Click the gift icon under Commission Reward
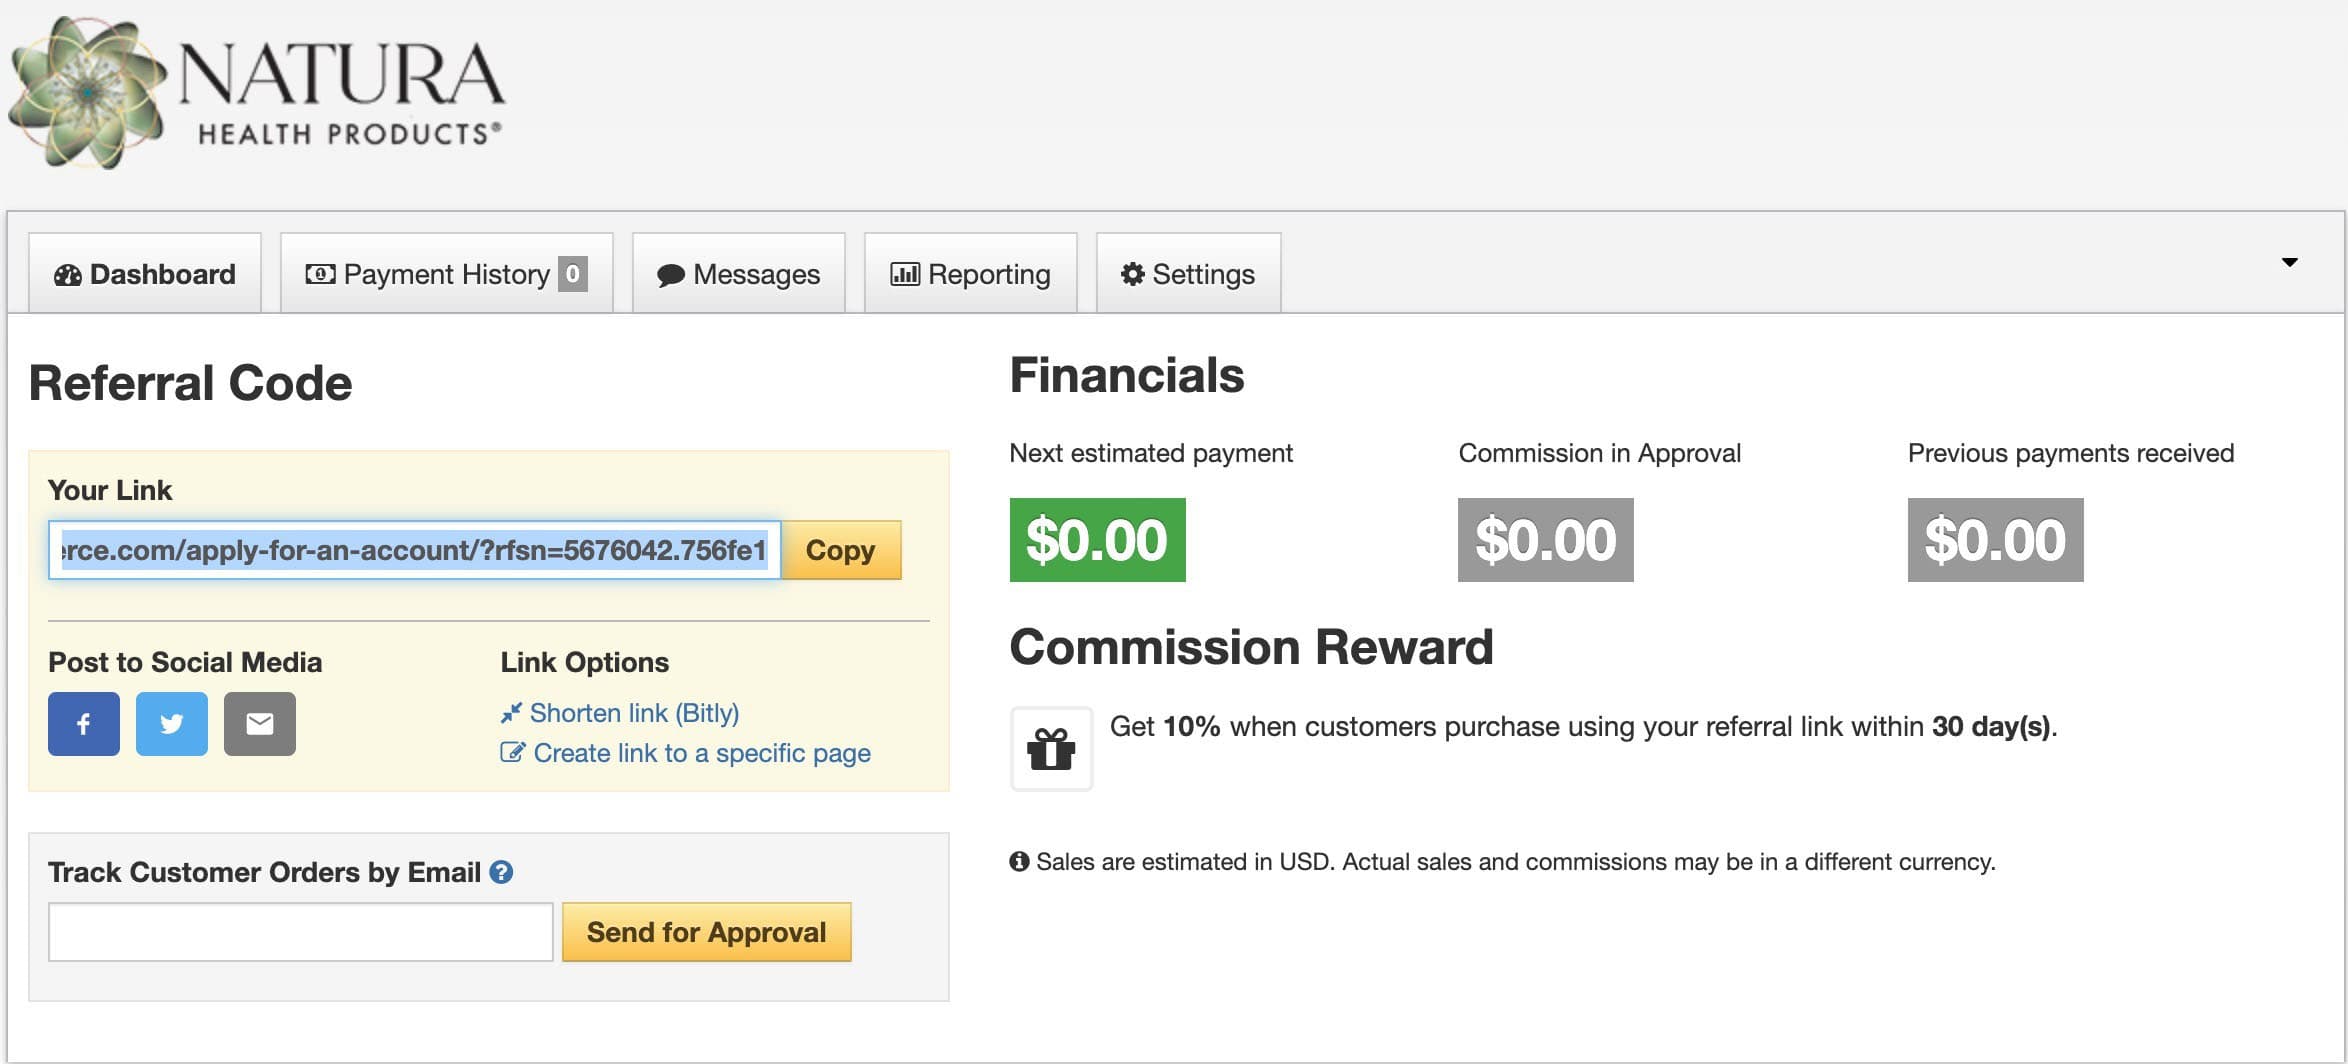 pyautogui.click(x=1051, y=749)
